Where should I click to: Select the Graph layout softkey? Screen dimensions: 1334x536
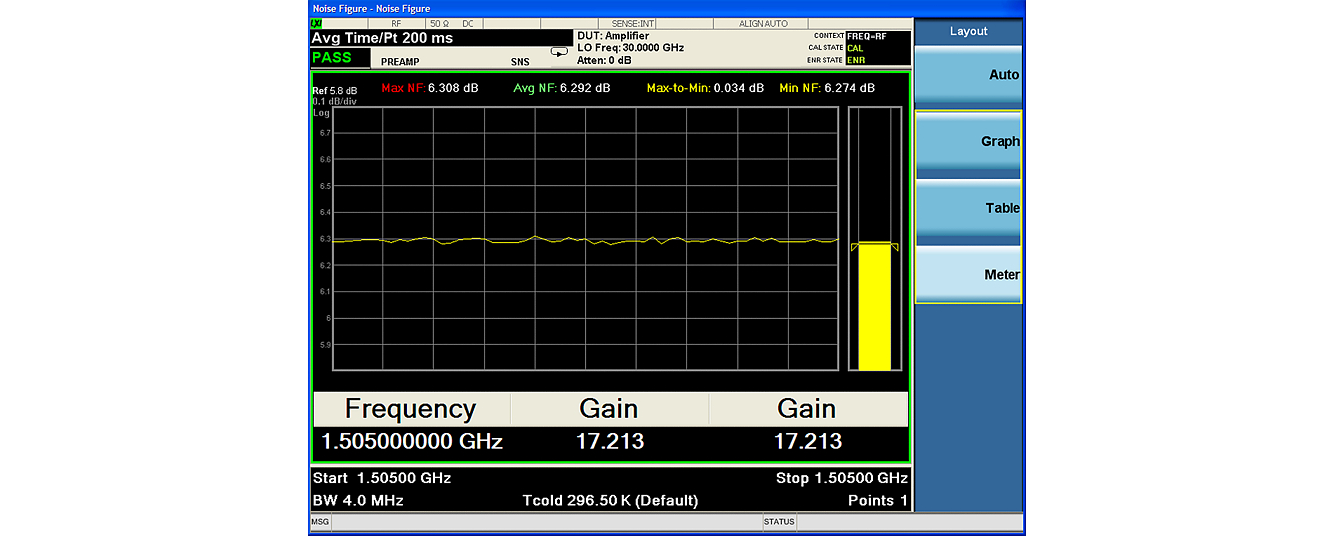point(968,142)
